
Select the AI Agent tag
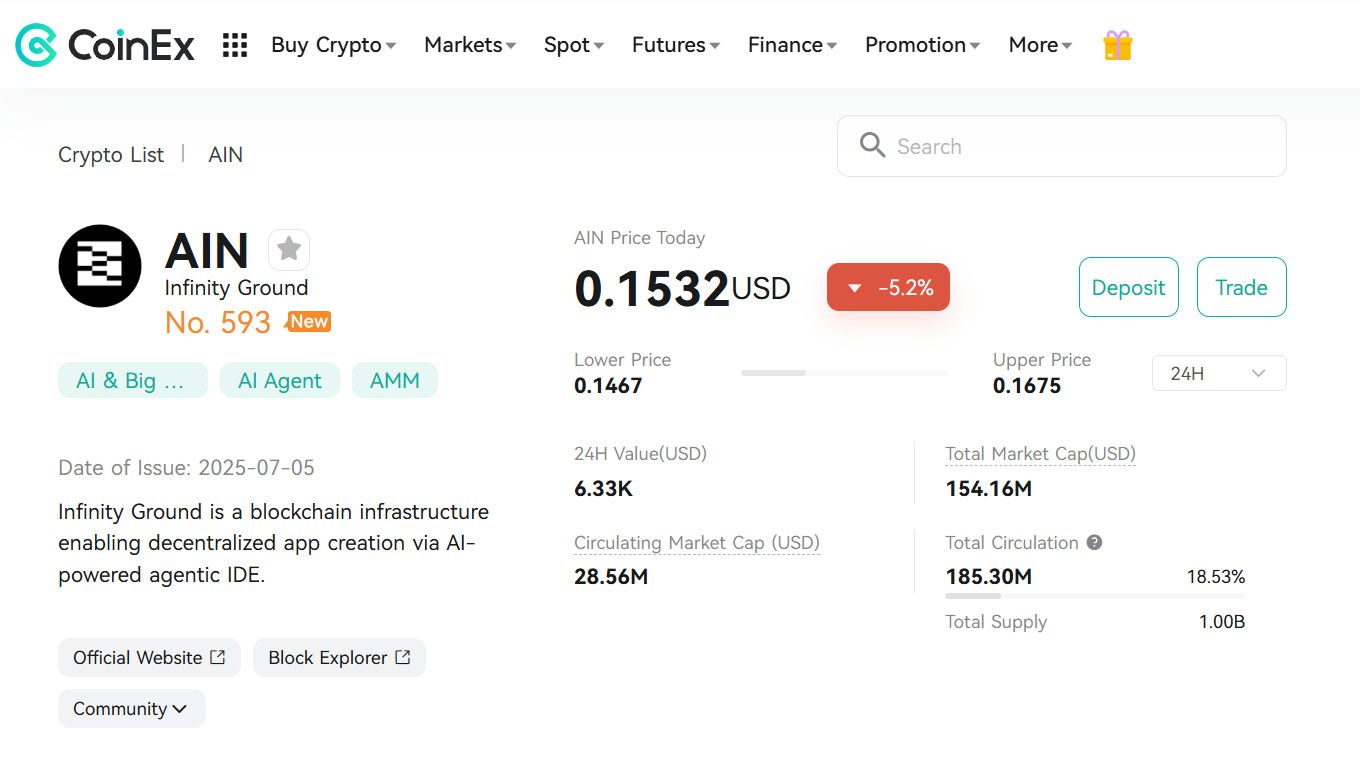(x=280, y=380)
